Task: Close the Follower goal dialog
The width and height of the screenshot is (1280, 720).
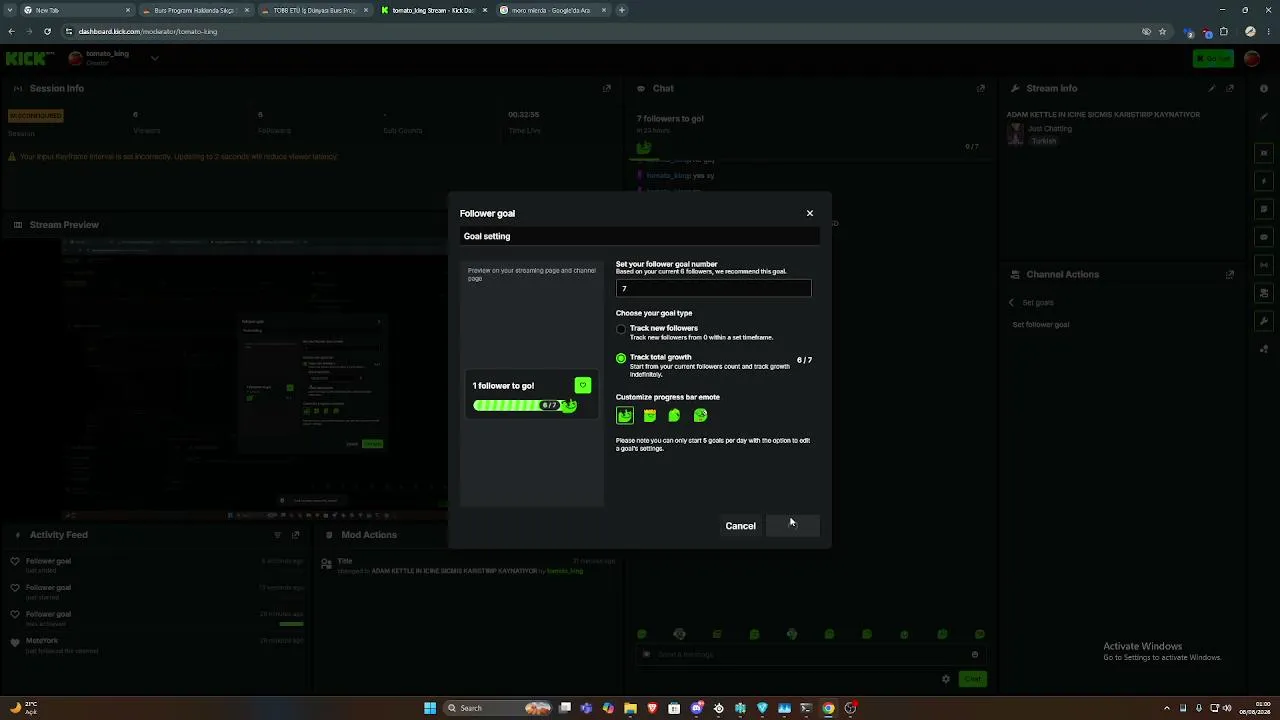Action: click(x=810, y=213)
